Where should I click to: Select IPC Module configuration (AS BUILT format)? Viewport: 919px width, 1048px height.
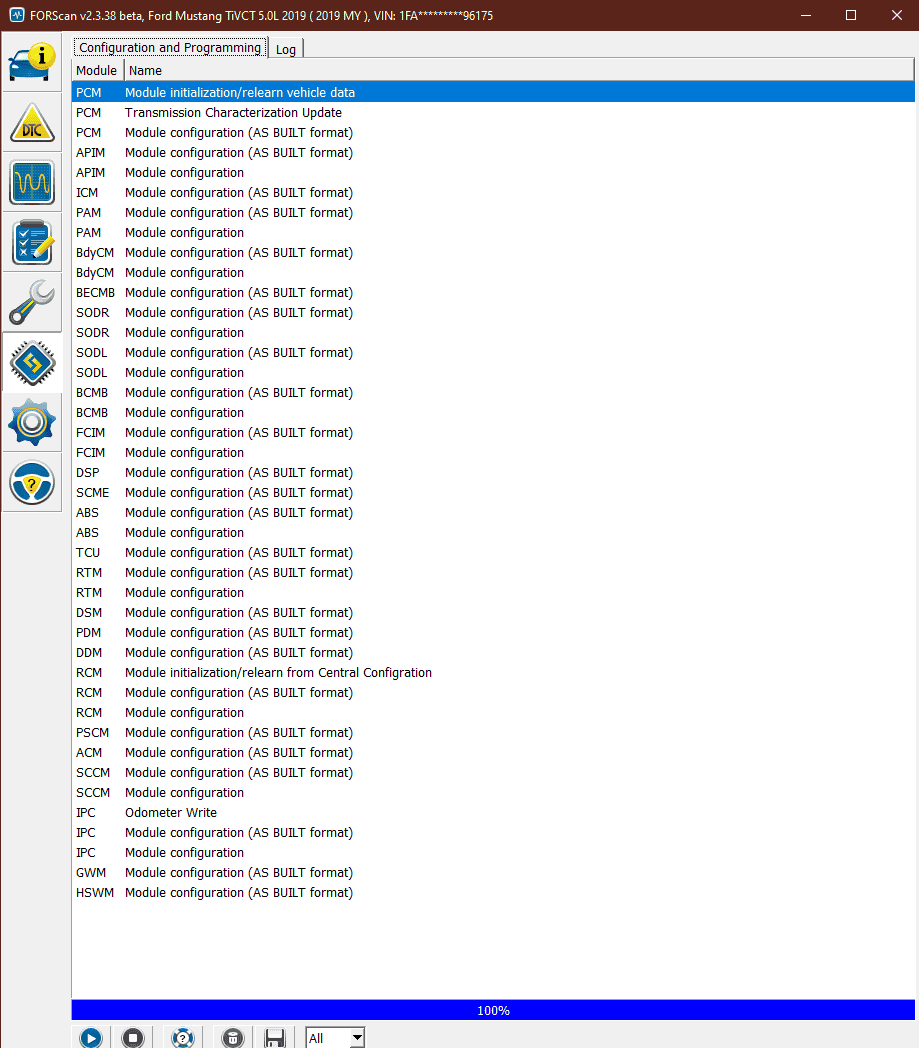pyautogui.click(x=493, y=833)
